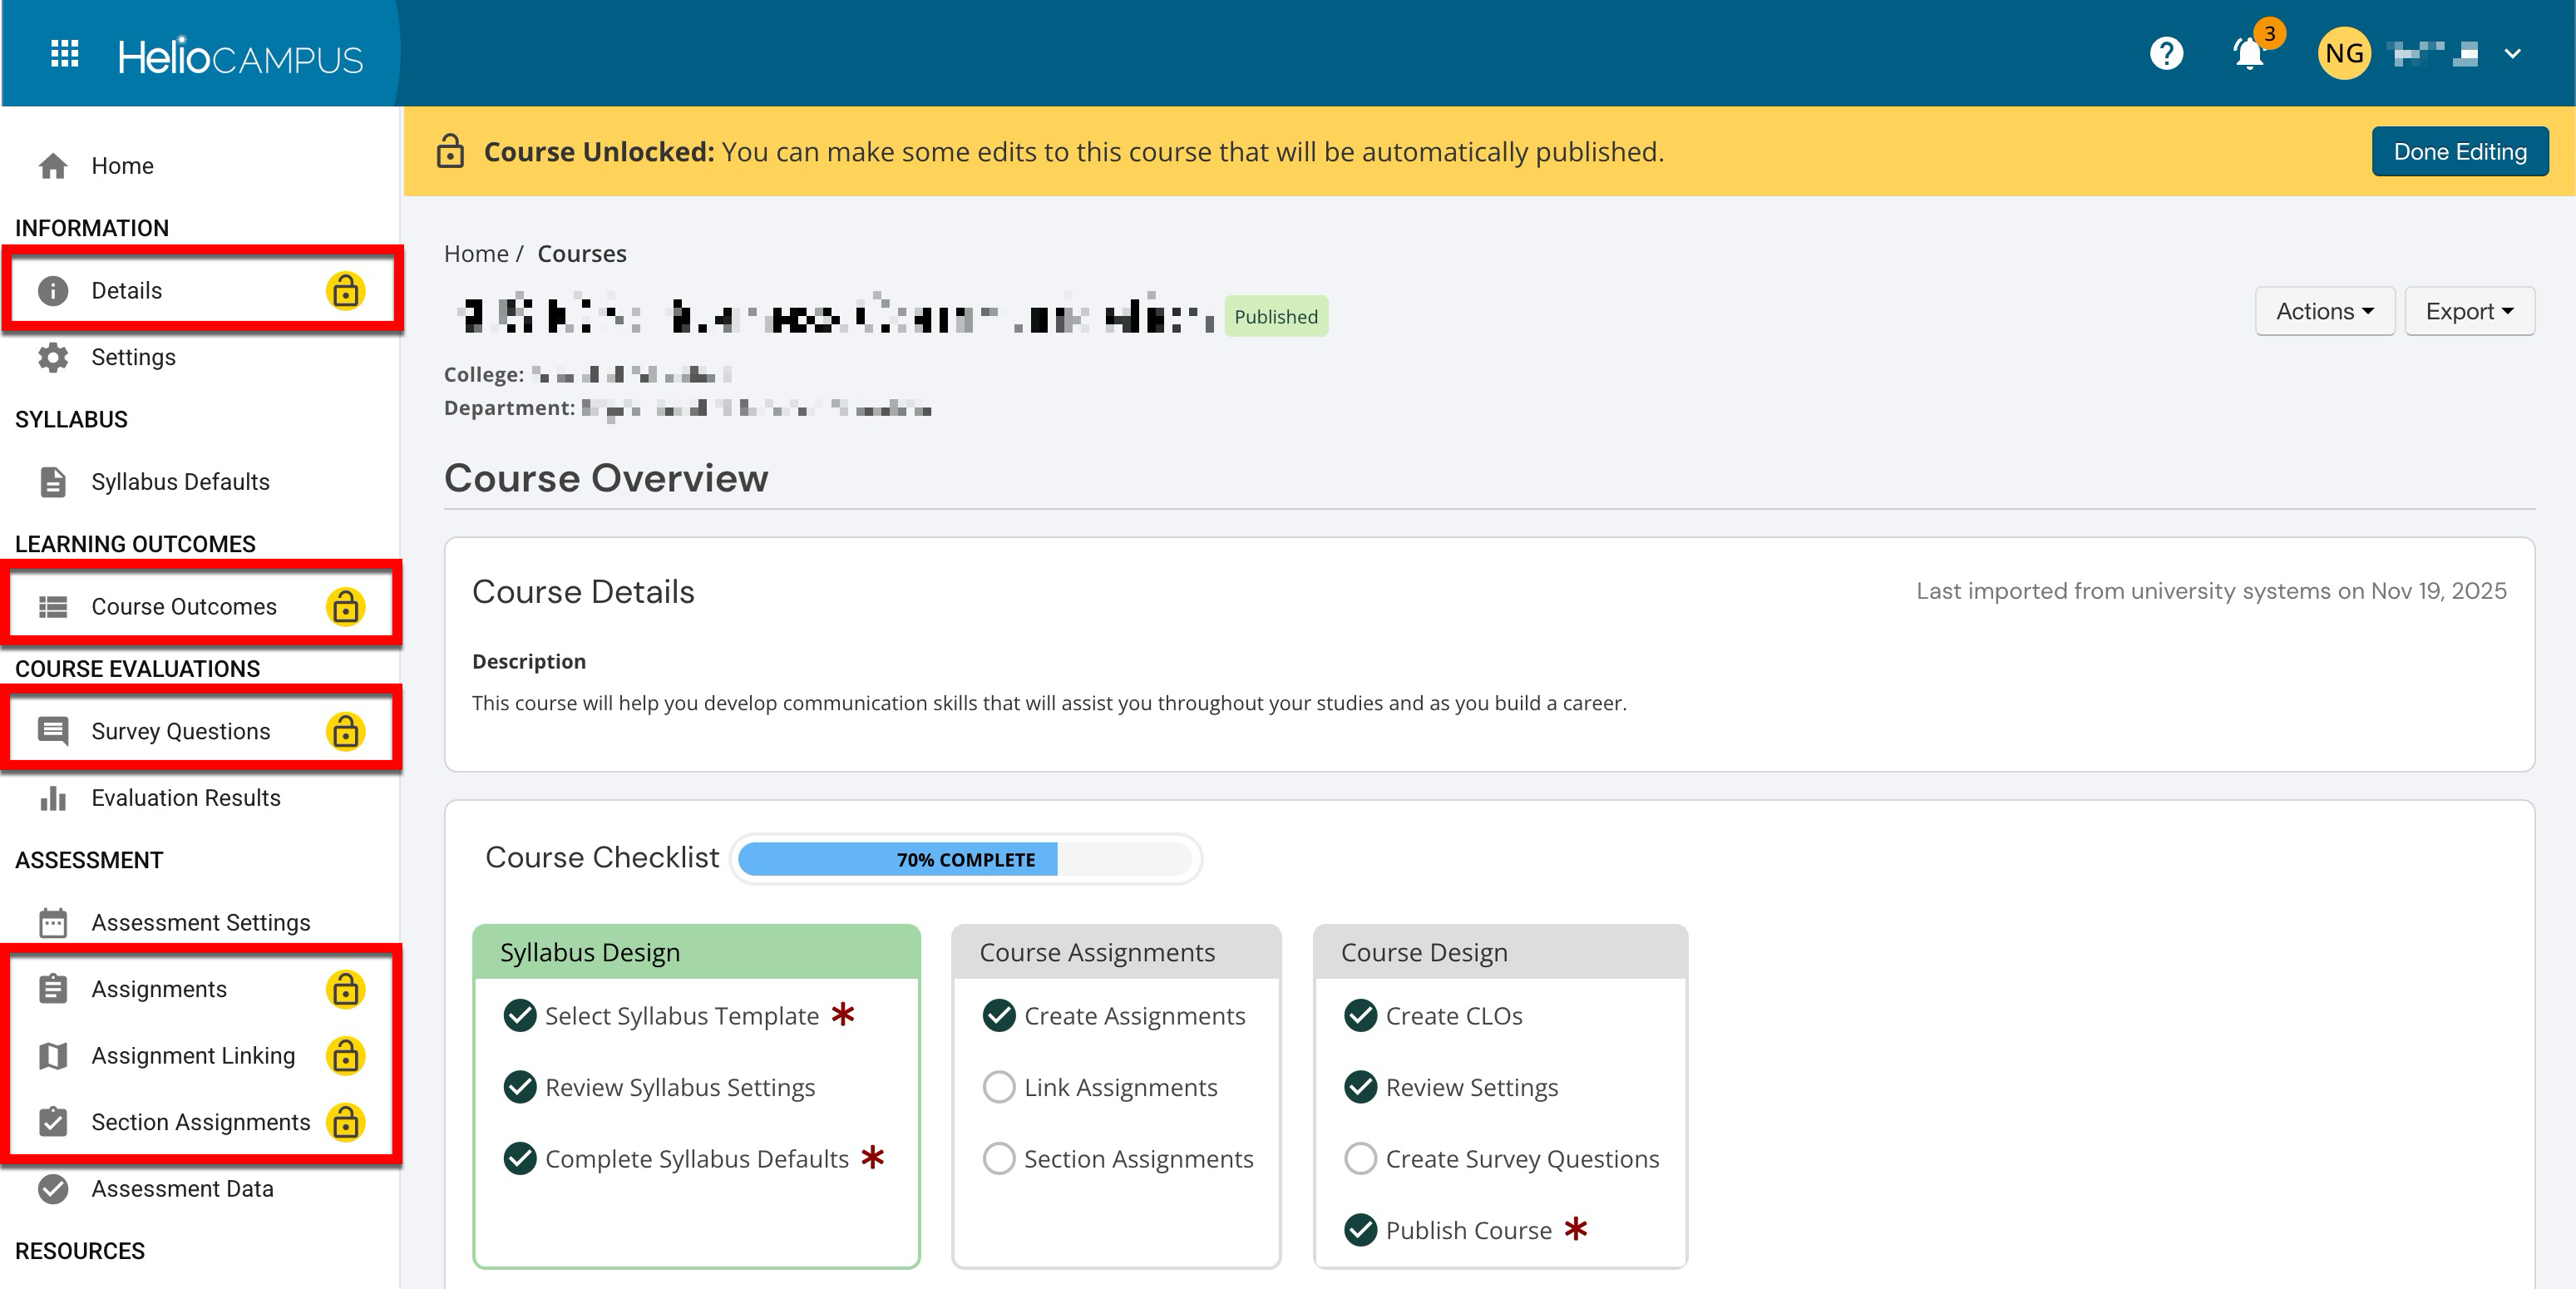Click the Settings gear icon in sidebar
This screenshot has height=1289, width=2576.
[53, 357]
